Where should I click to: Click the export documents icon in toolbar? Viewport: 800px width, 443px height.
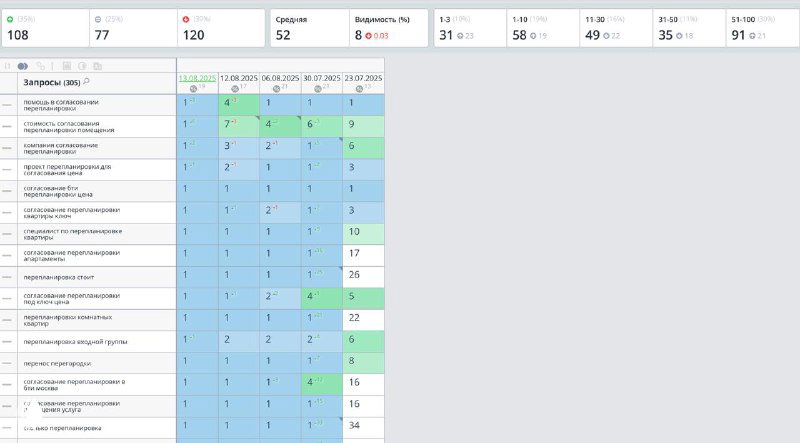click(x=97, y=66)
